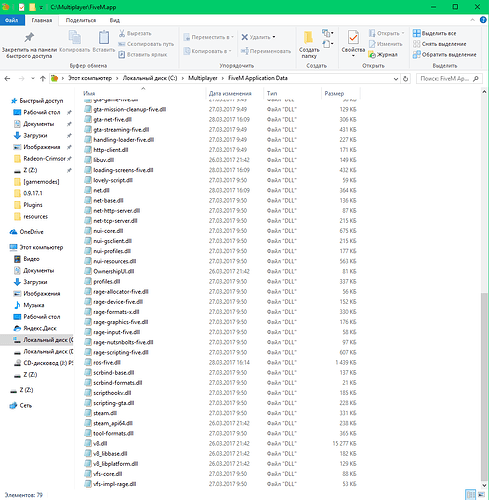489x500 pixels.
Task: Open the [gamemodes] folder in sidebar
Action: tap(41, 182)
